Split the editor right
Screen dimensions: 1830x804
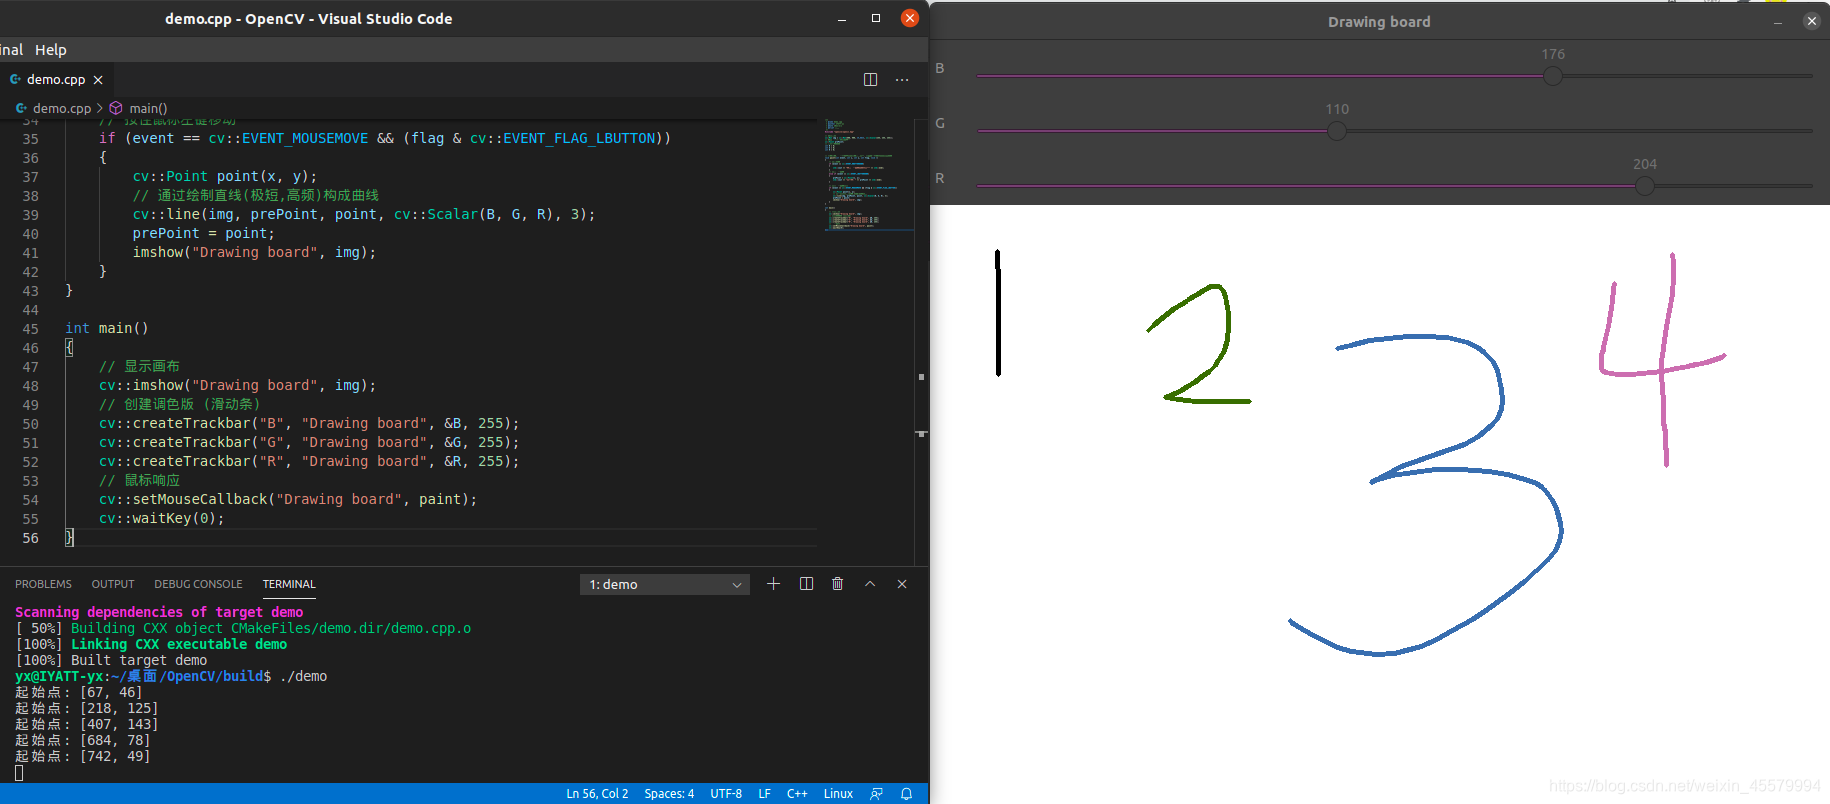[870, 80]
